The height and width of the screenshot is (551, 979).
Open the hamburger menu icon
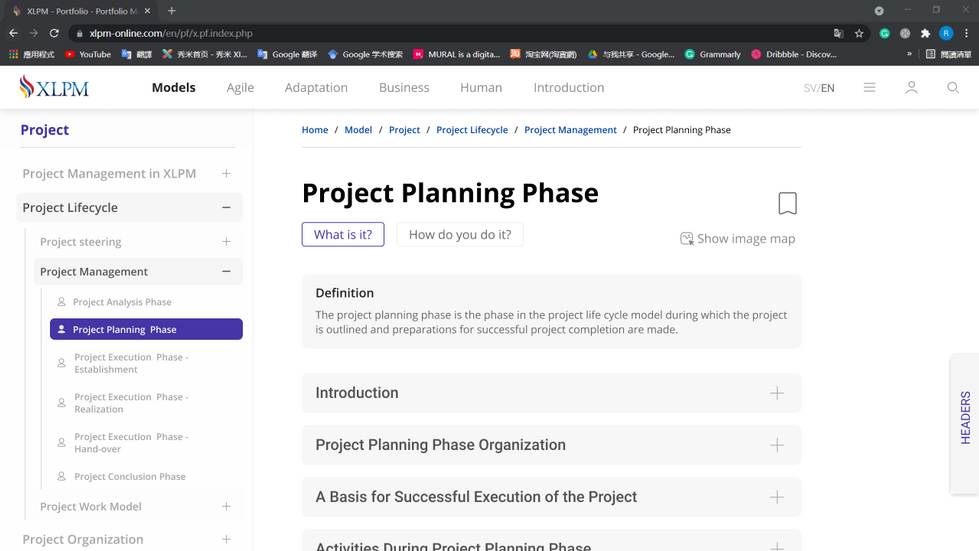869,87
